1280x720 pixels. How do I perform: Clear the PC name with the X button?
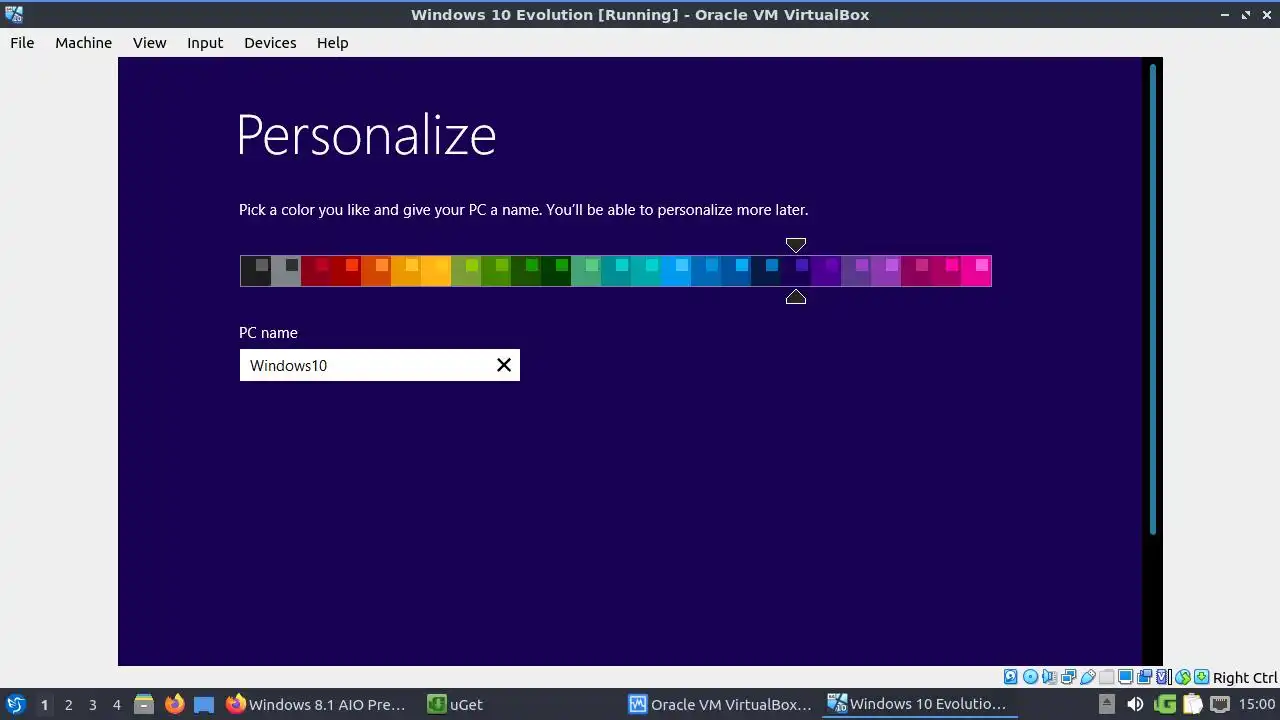point(504,365)
